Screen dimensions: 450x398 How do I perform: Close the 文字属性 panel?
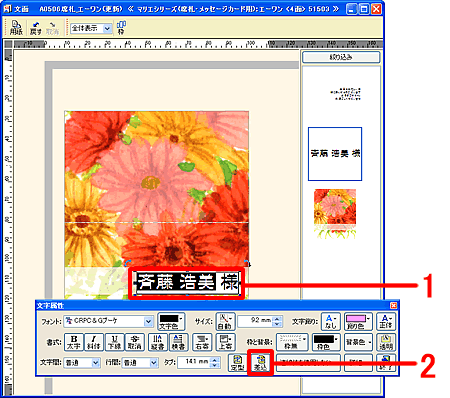394,305
